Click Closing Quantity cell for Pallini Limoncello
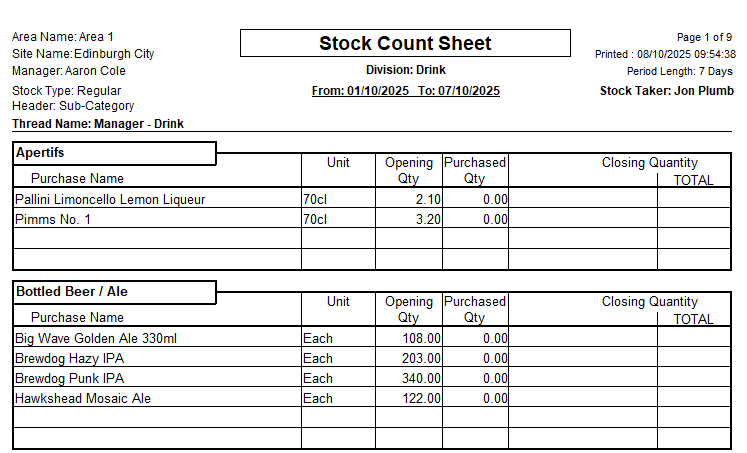Image resolution: width=747 pixels, height=453 pixels. point(583,200)
